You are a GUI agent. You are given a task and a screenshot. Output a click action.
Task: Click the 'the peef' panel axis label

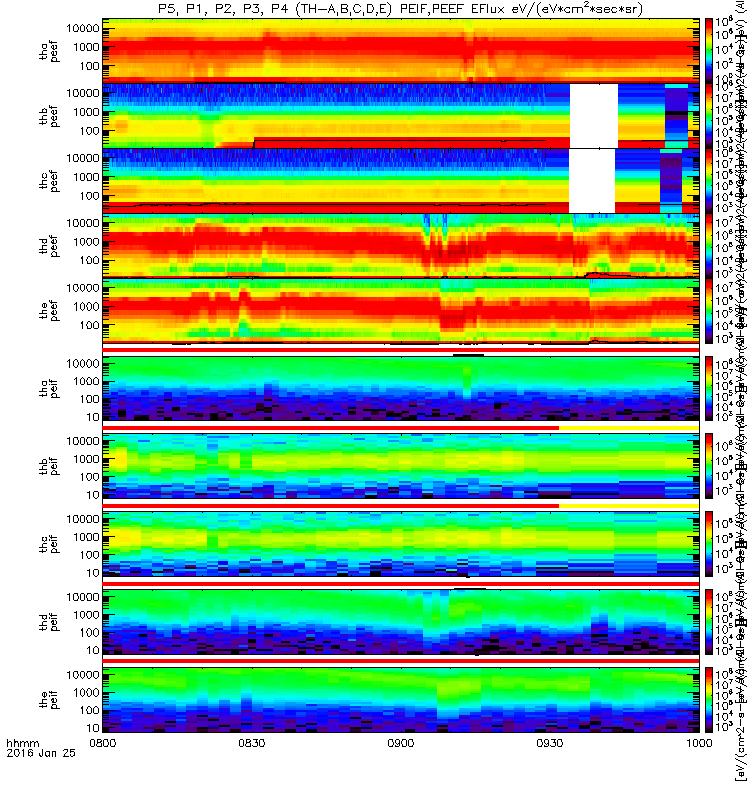coord(49,311)
